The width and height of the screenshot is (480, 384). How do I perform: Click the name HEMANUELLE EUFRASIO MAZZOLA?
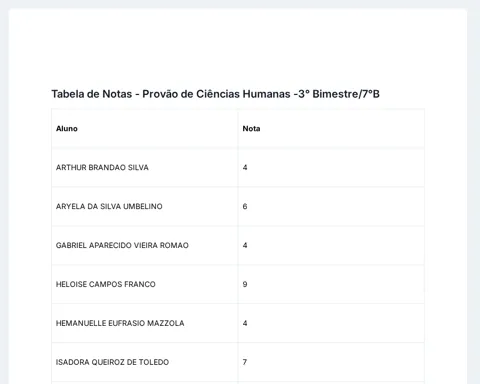(120, 323)
